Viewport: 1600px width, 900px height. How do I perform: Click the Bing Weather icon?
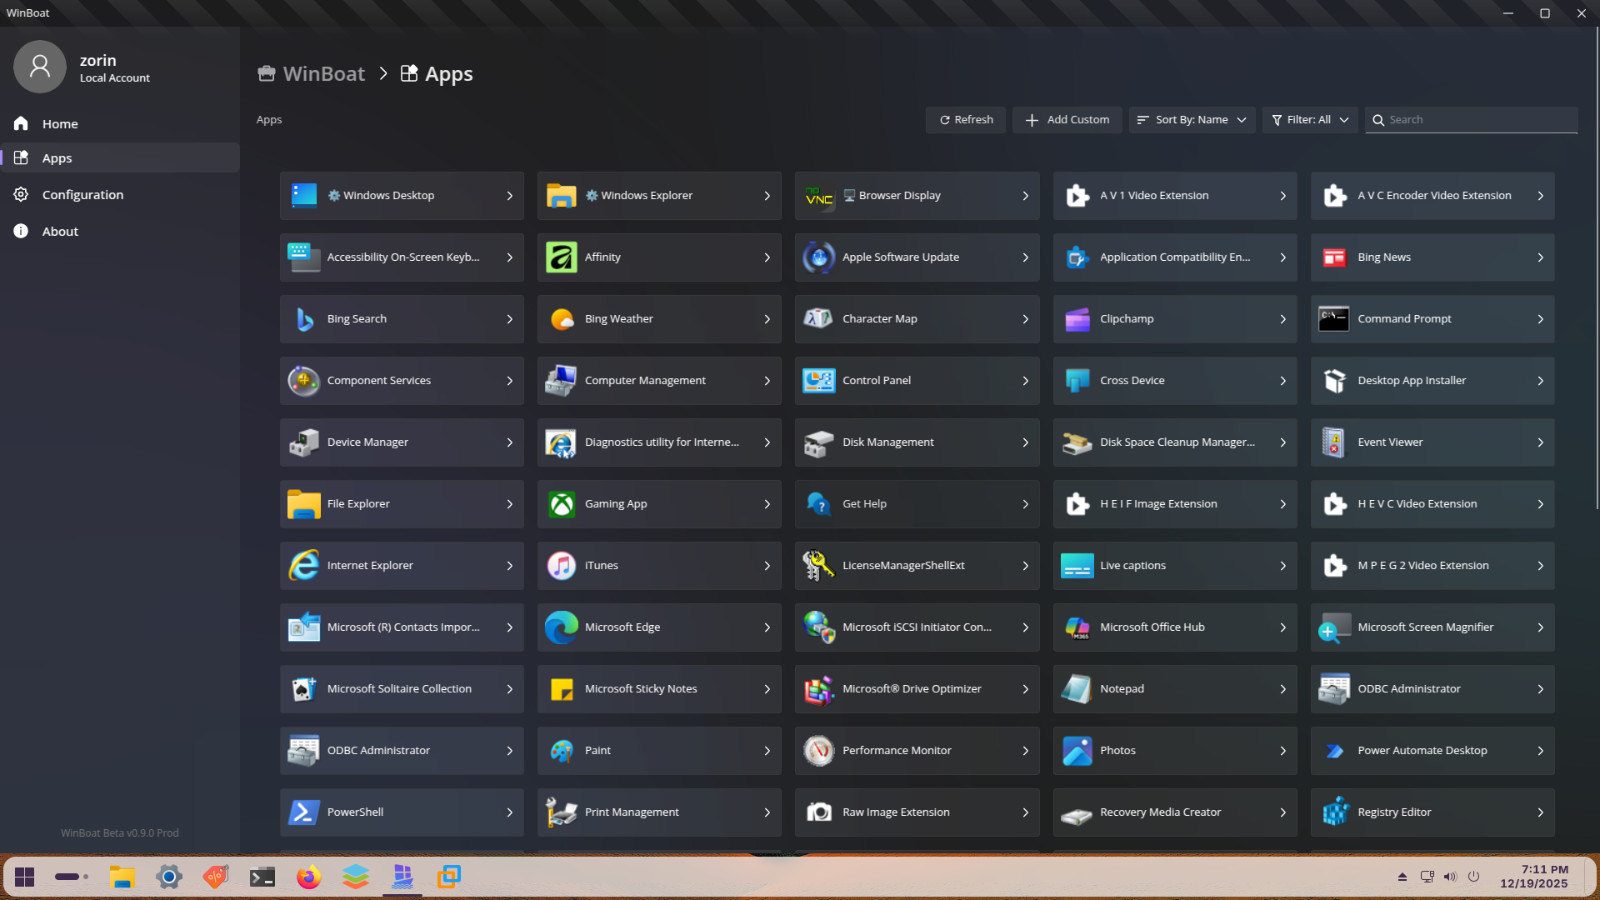click(x=561, y=319)
